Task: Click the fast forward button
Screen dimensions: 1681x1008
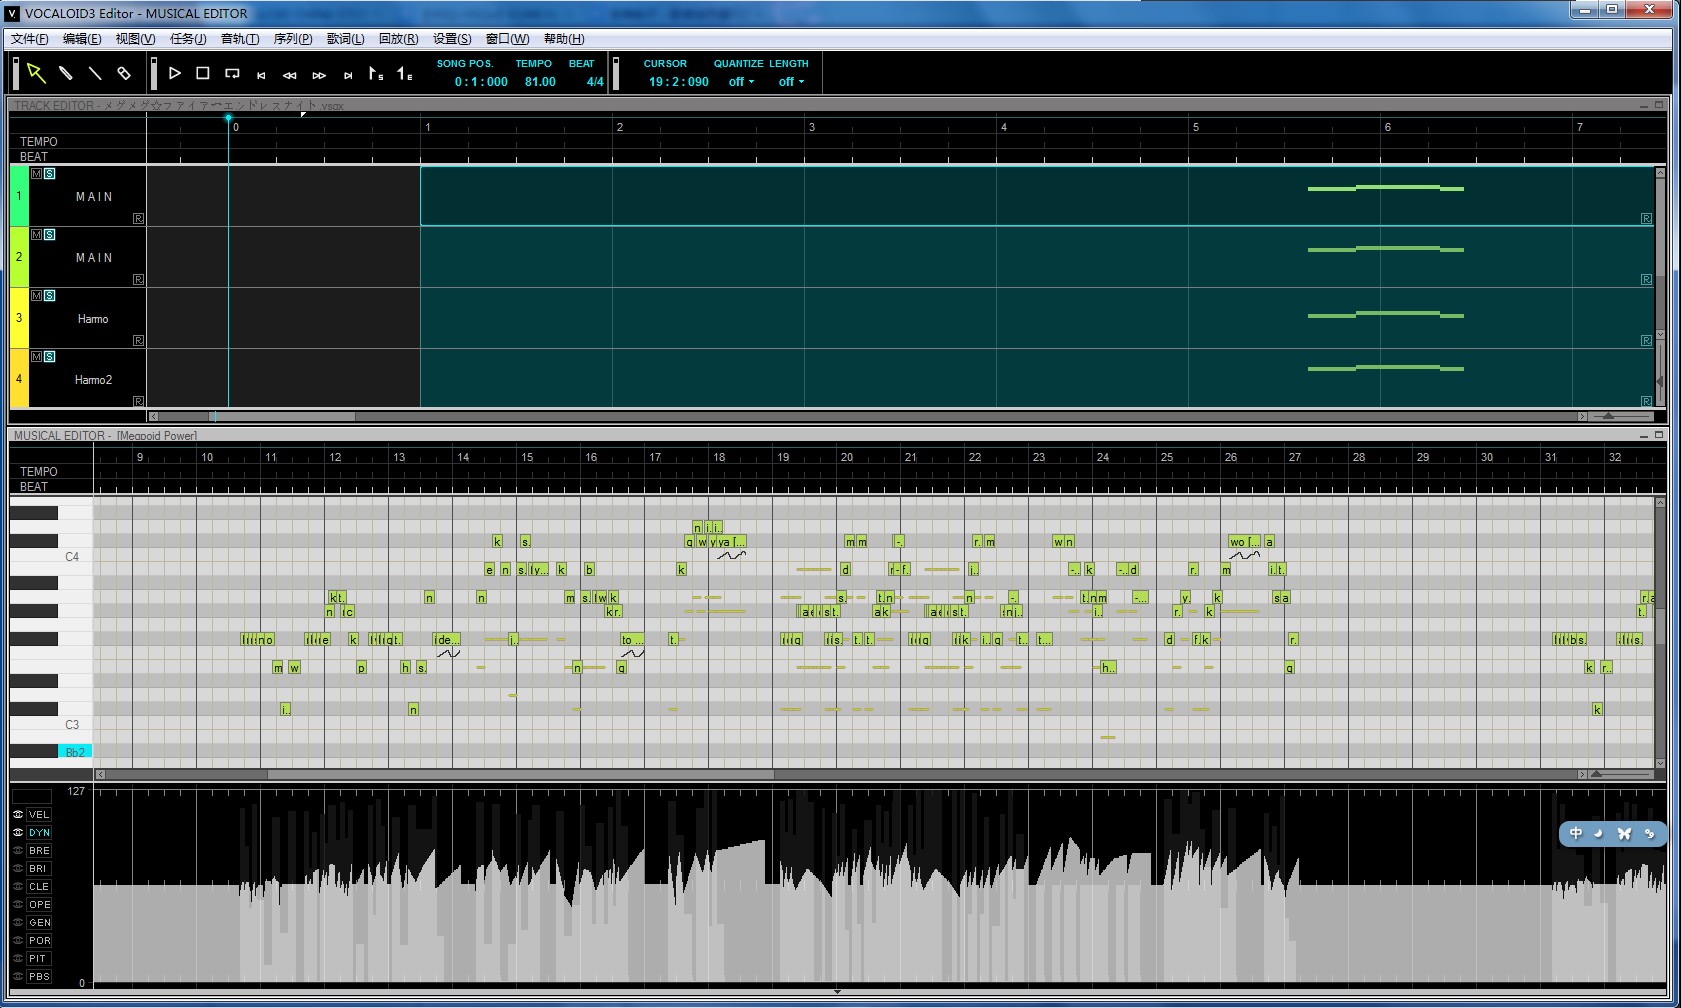Action: (x=319, y=75)
